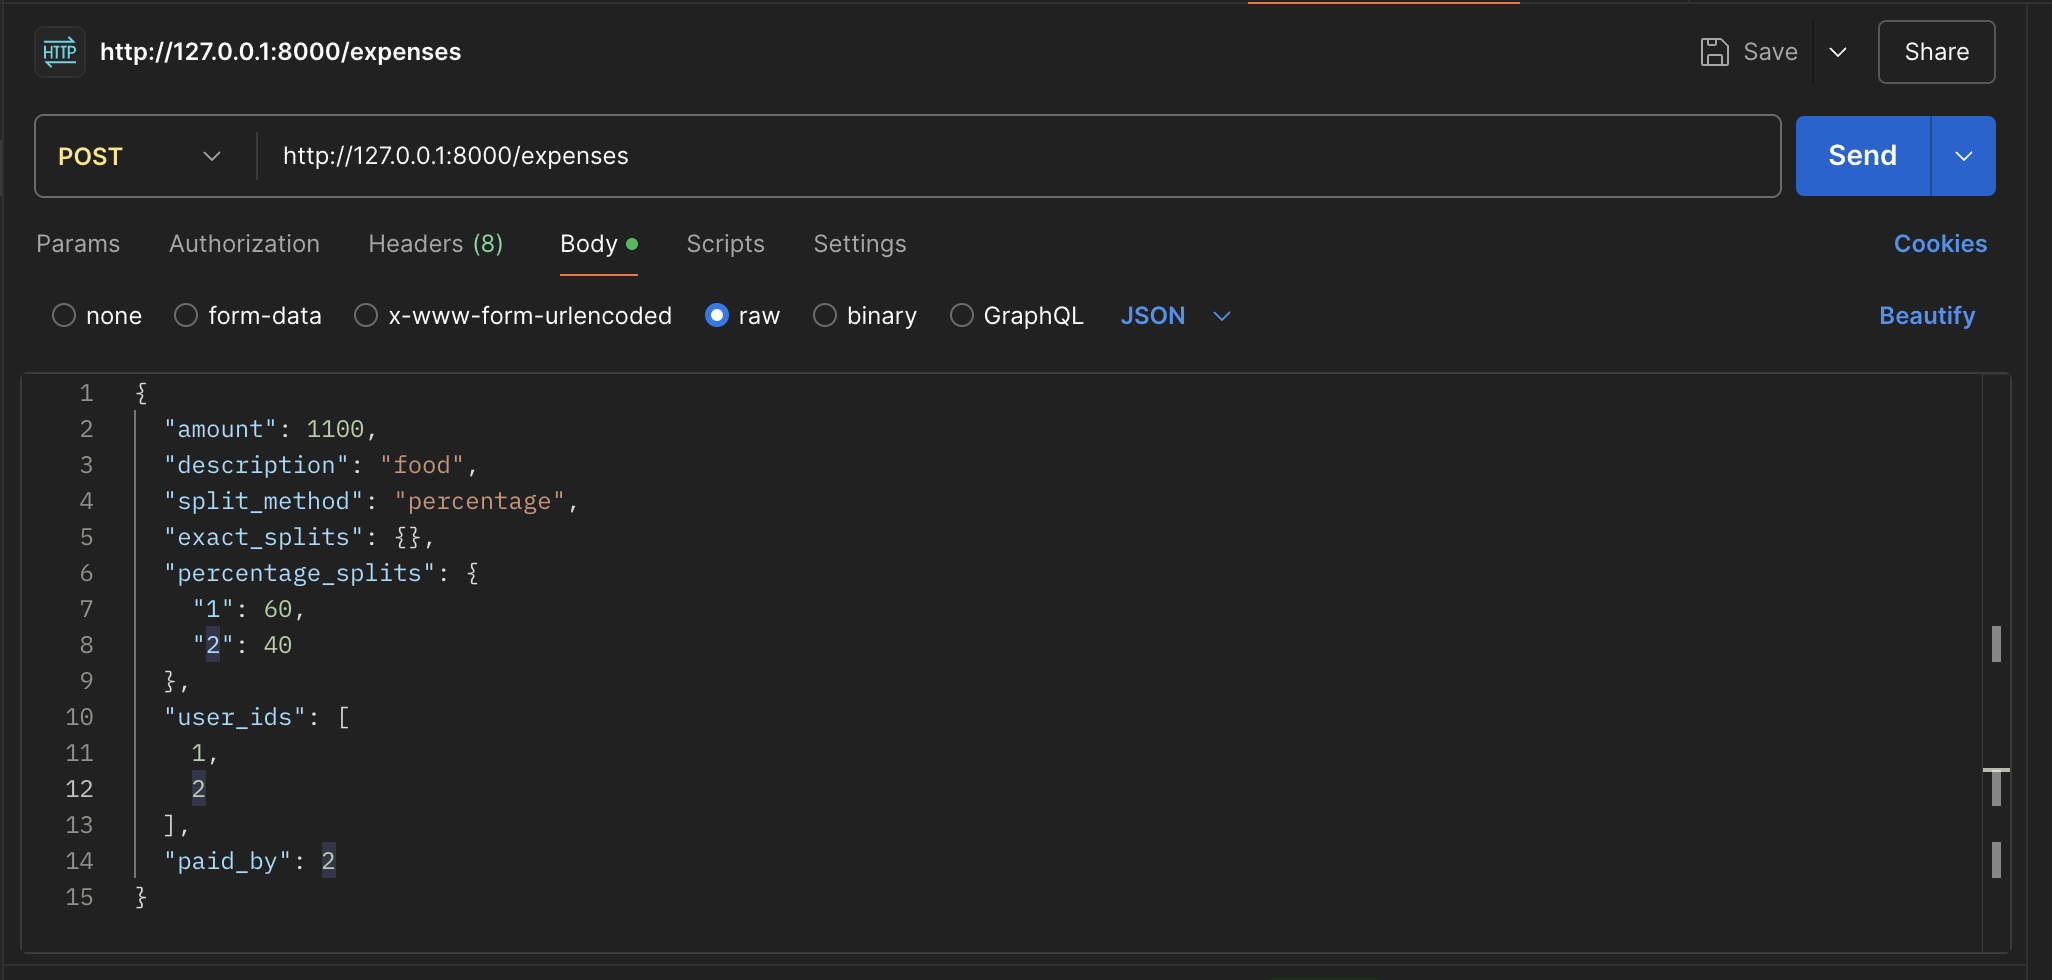Select the GraphQL radio button
This screenshot has width=2052, height=980.
(962, 316)
